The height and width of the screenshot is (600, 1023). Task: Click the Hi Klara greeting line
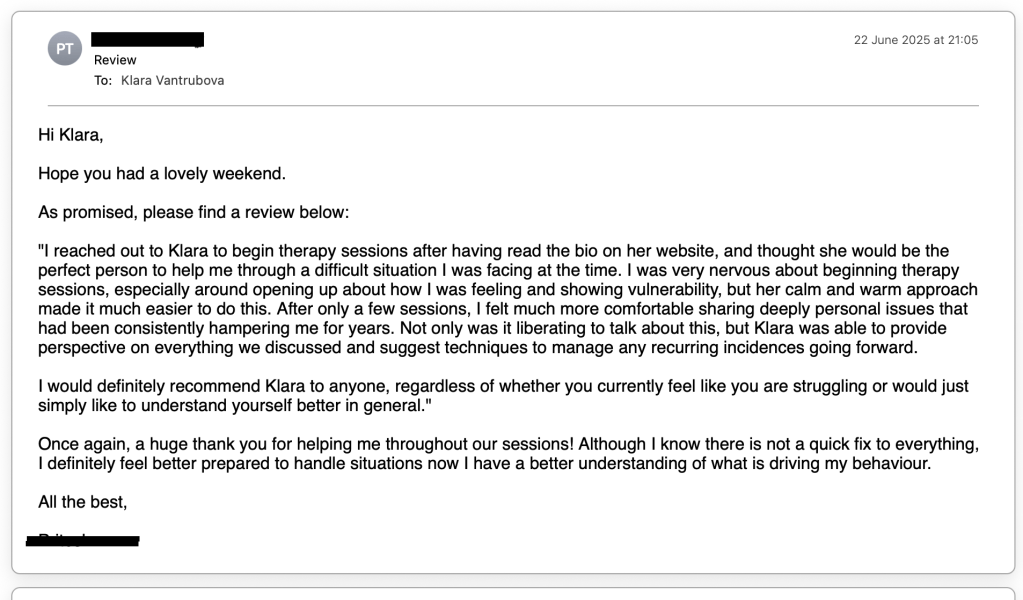(x=71, y=135)
